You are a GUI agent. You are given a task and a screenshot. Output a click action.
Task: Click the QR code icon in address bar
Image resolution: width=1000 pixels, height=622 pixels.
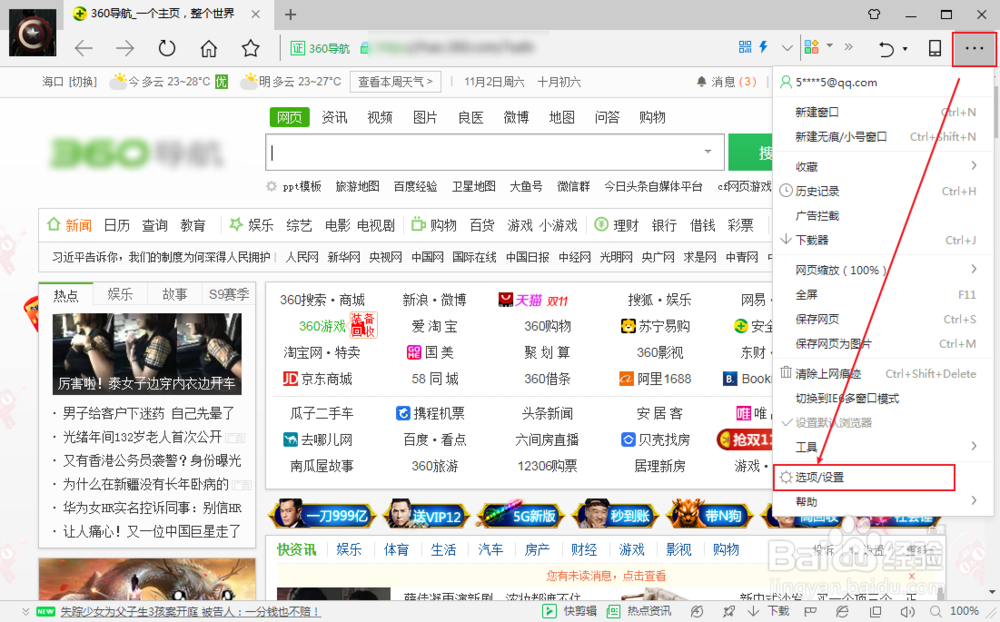(745, 47)
